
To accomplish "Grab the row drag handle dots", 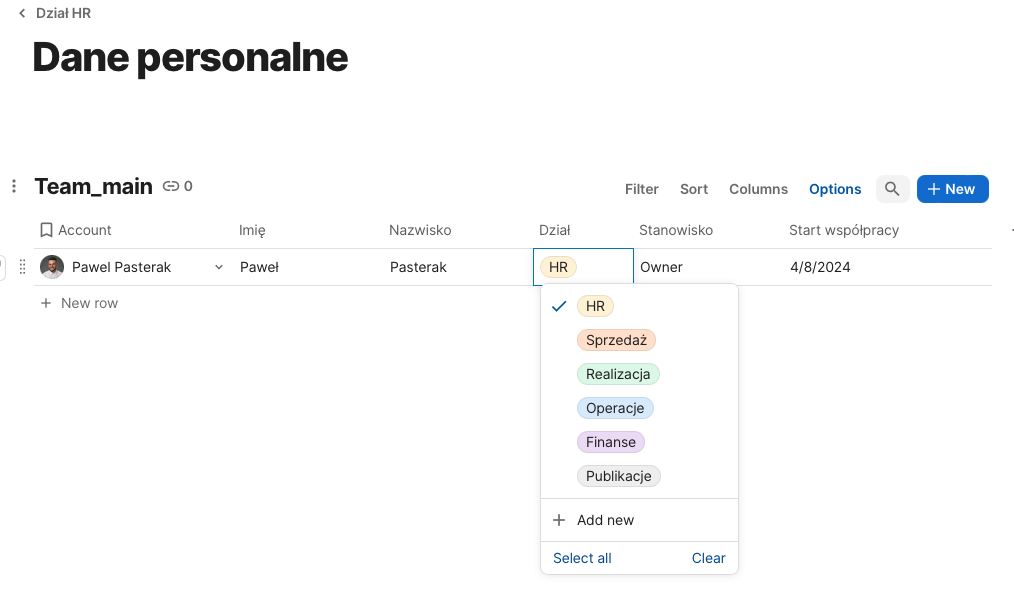I will (23, 267).
